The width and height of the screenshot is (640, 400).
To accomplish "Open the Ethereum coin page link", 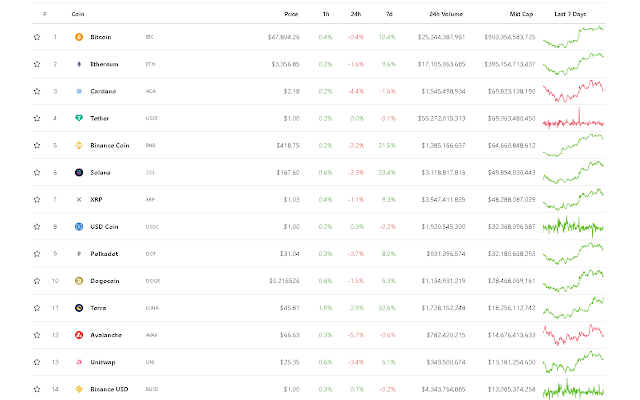I will [x=104, y=64].
